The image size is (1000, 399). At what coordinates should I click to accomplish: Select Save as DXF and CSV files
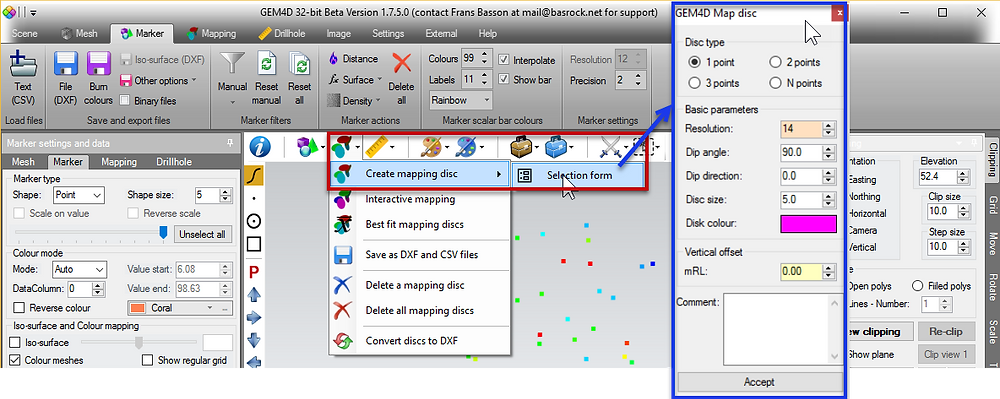click(423, 254)
